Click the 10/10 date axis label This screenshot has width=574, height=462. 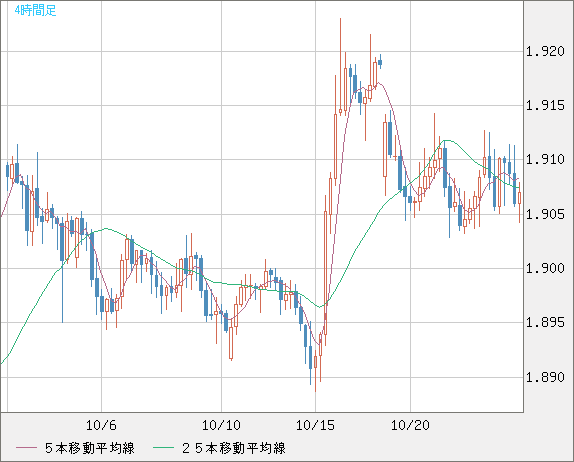(x=221, y=425)
